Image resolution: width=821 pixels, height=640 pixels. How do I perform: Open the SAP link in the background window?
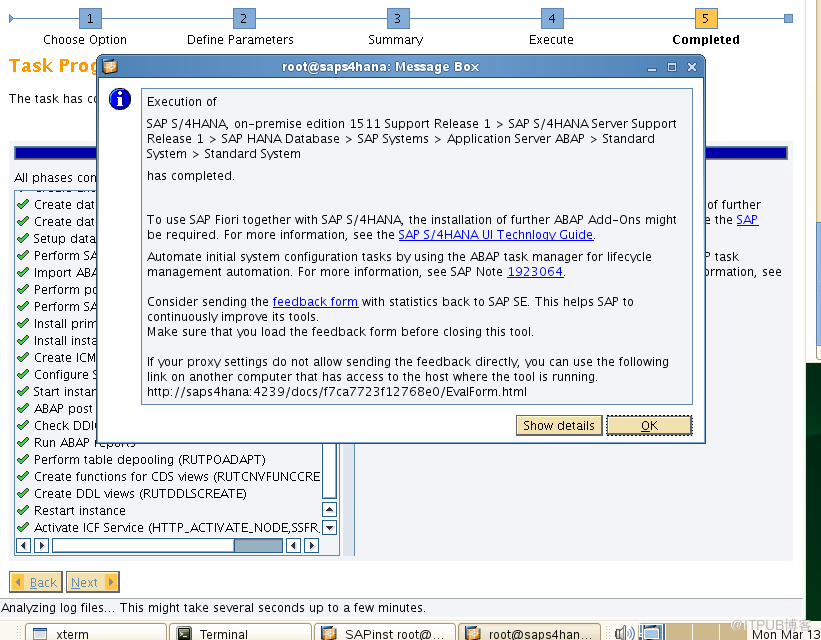(747, 219)
